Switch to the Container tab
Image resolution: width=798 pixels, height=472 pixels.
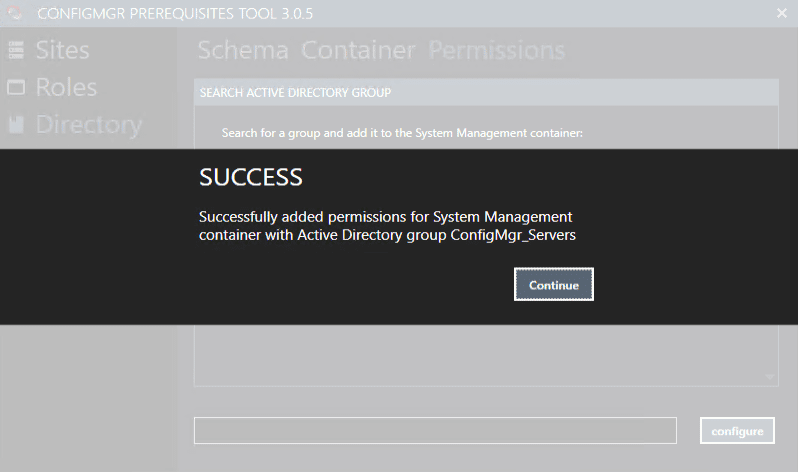(358, 50)
